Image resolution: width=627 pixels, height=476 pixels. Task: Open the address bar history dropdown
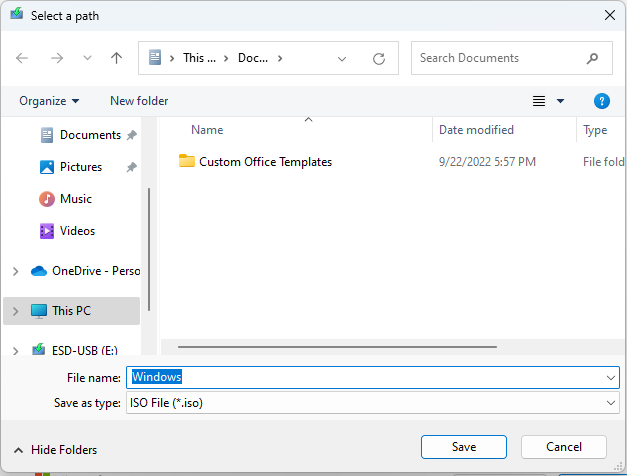click(x=343, y=59)
